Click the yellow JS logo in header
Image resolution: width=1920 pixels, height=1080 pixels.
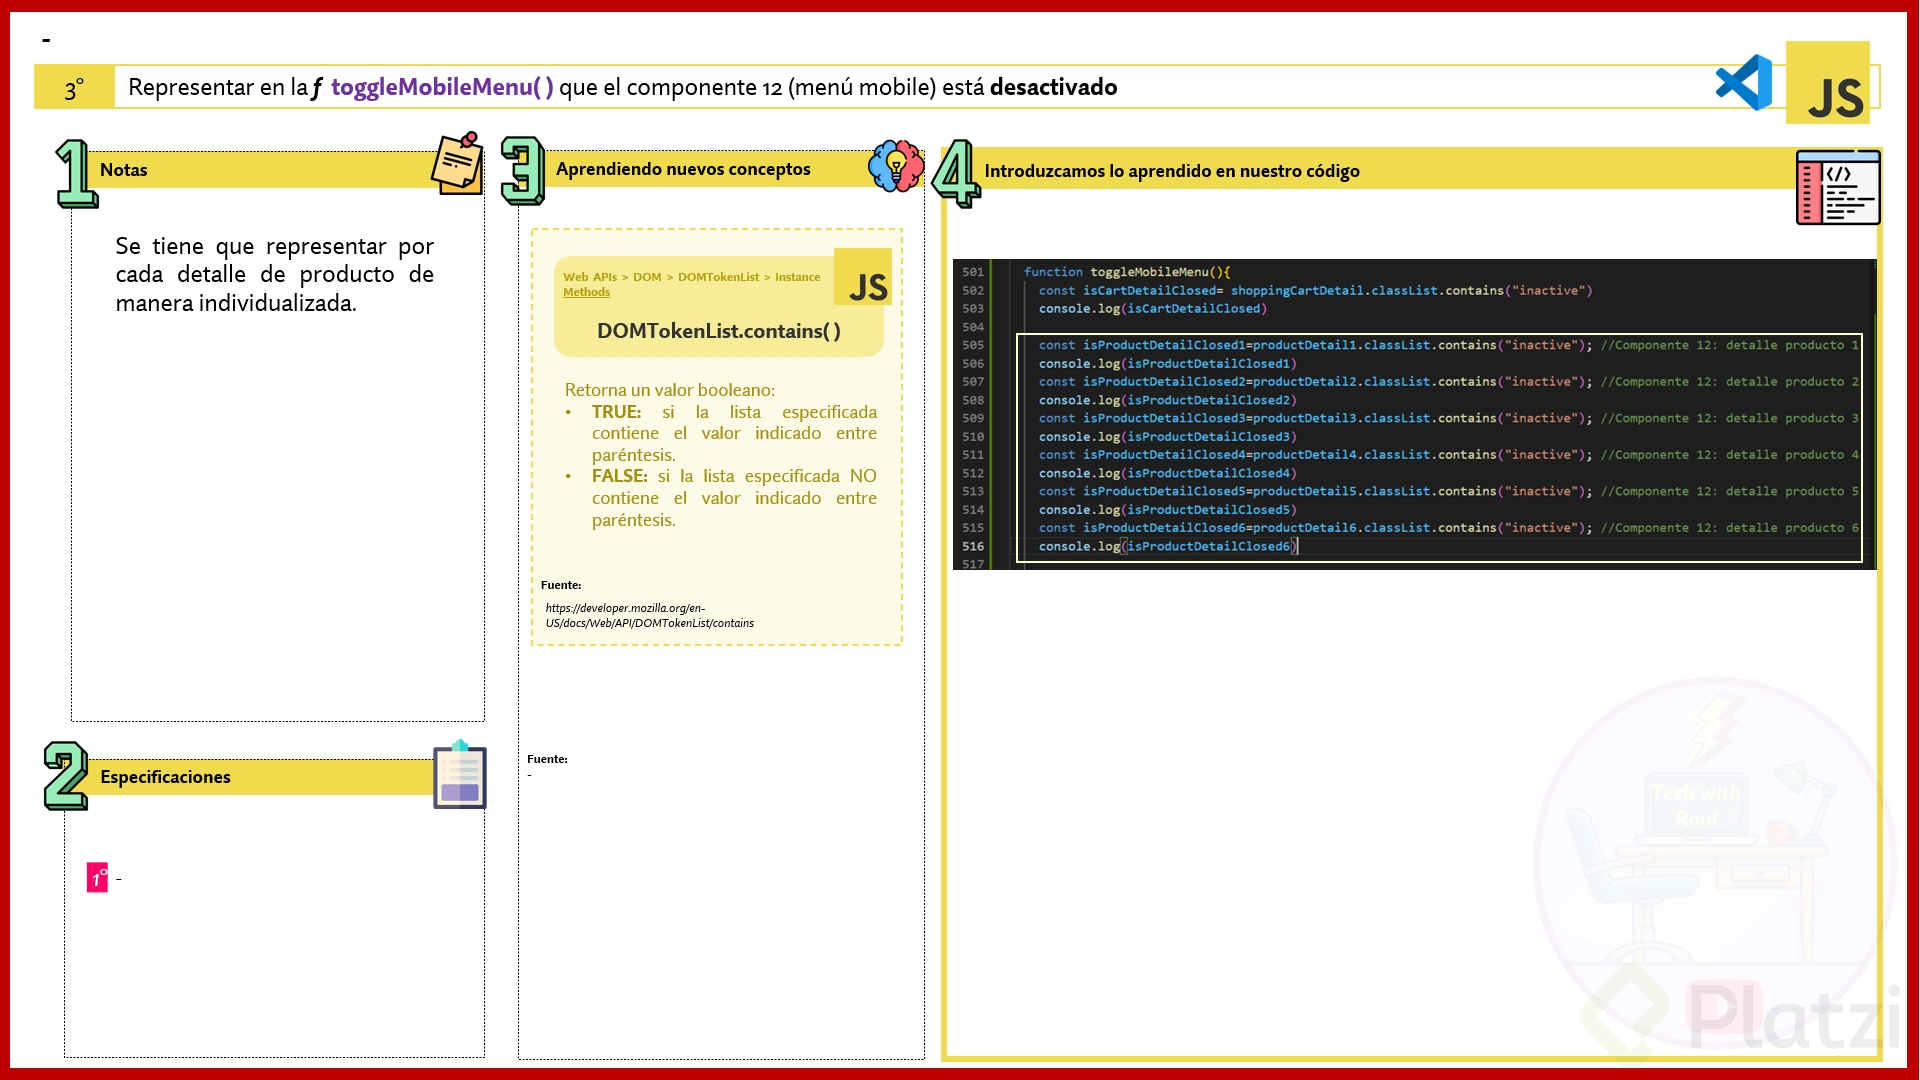[x=1828, y=83]
